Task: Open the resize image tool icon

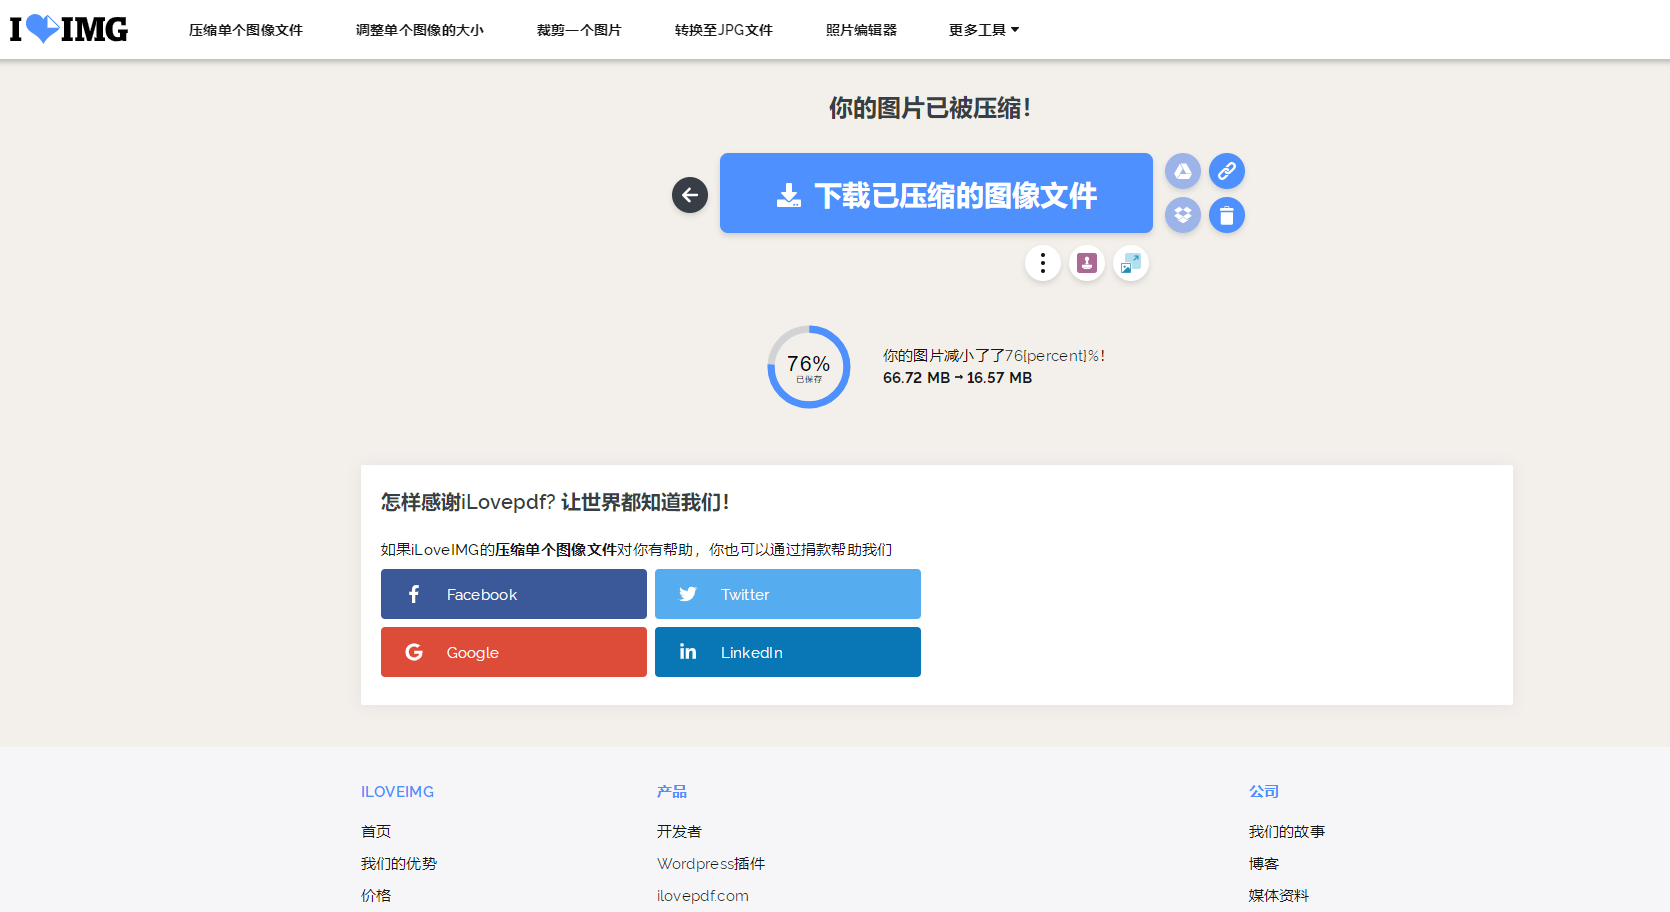Action: coord(1131,263)
